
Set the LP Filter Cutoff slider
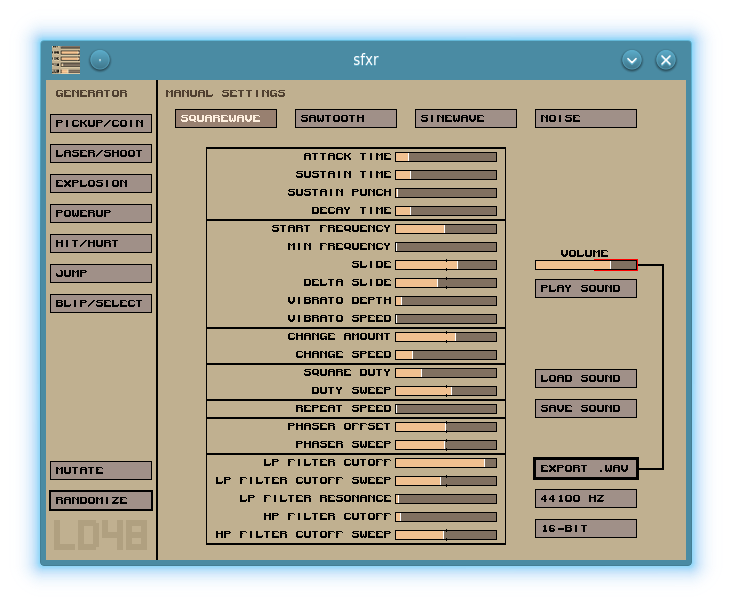(446, 463)
